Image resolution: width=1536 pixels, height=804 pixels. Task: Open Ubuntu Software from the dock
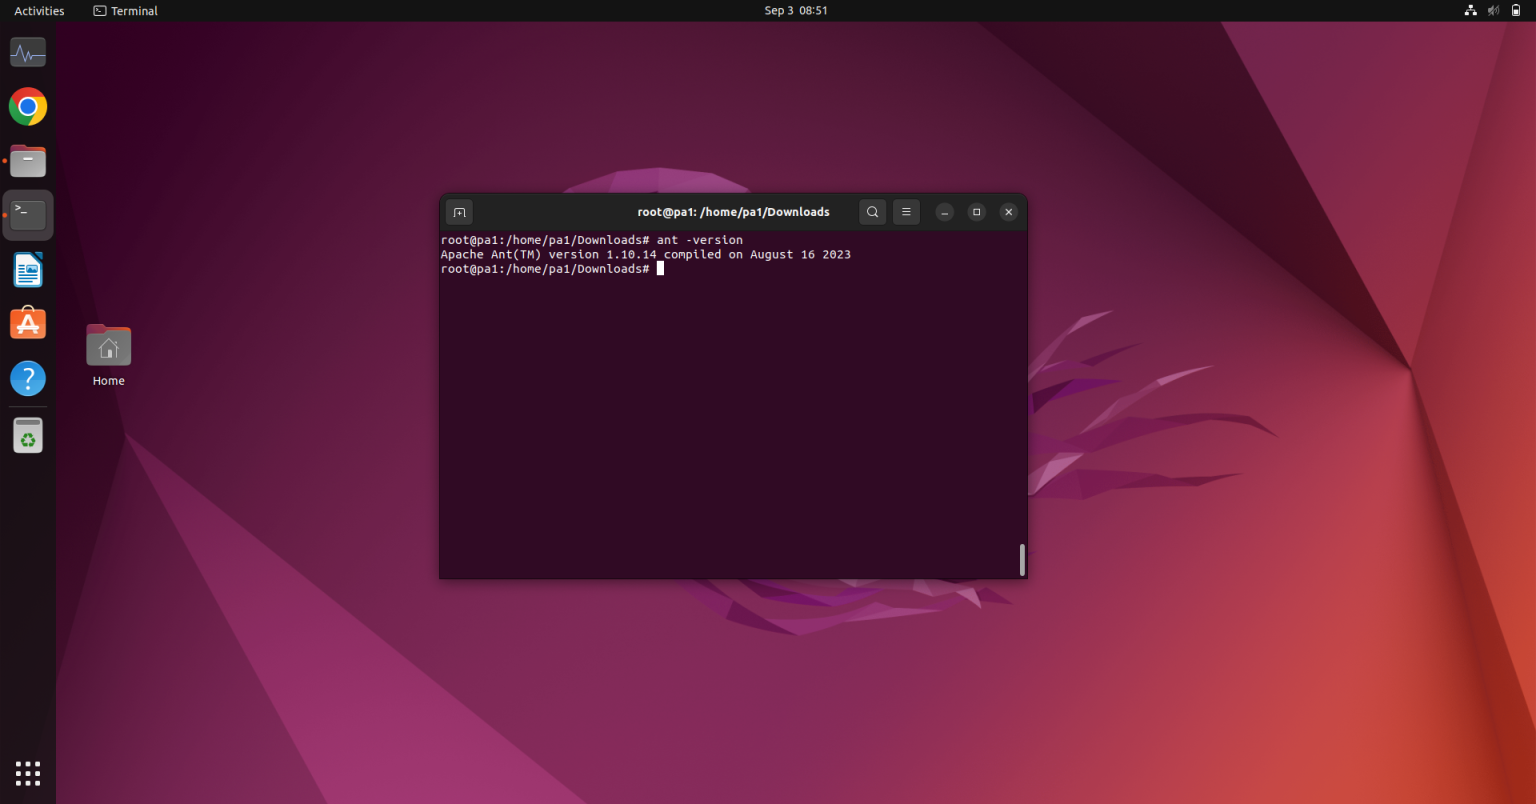(27, 323)
